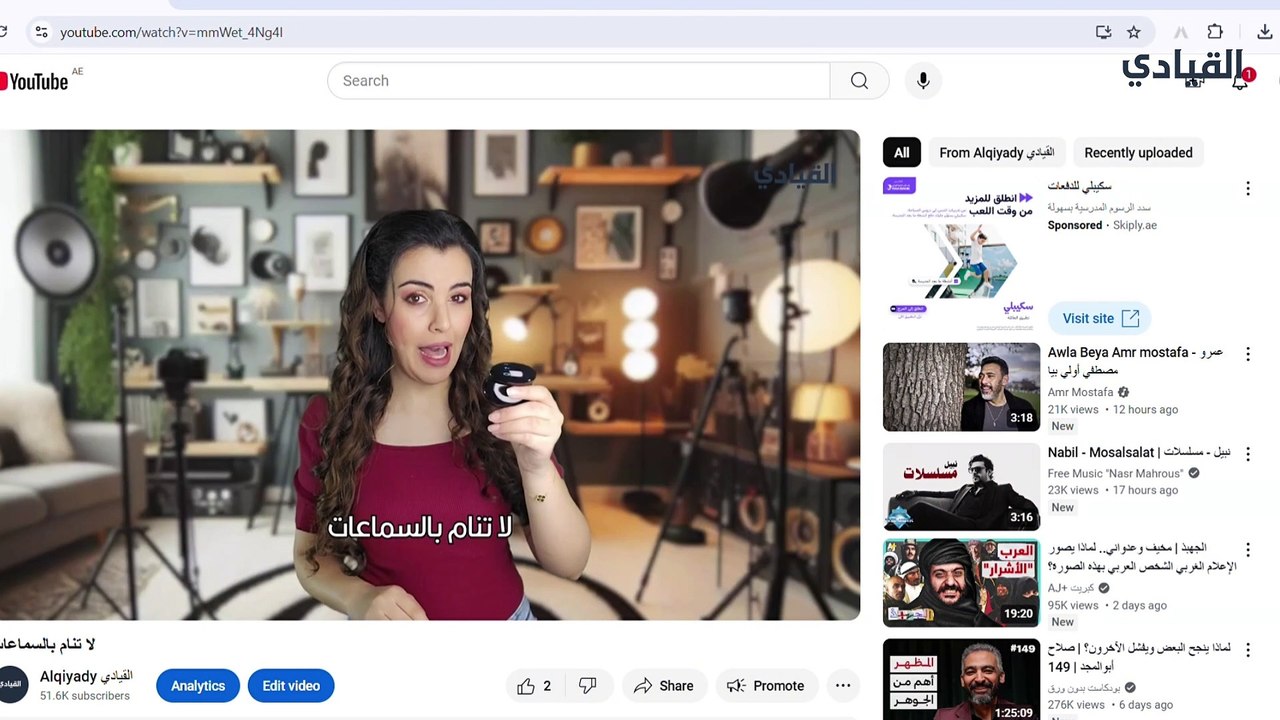Click the address bar URL
This screenshot has width=1280, height=720.
171,32
